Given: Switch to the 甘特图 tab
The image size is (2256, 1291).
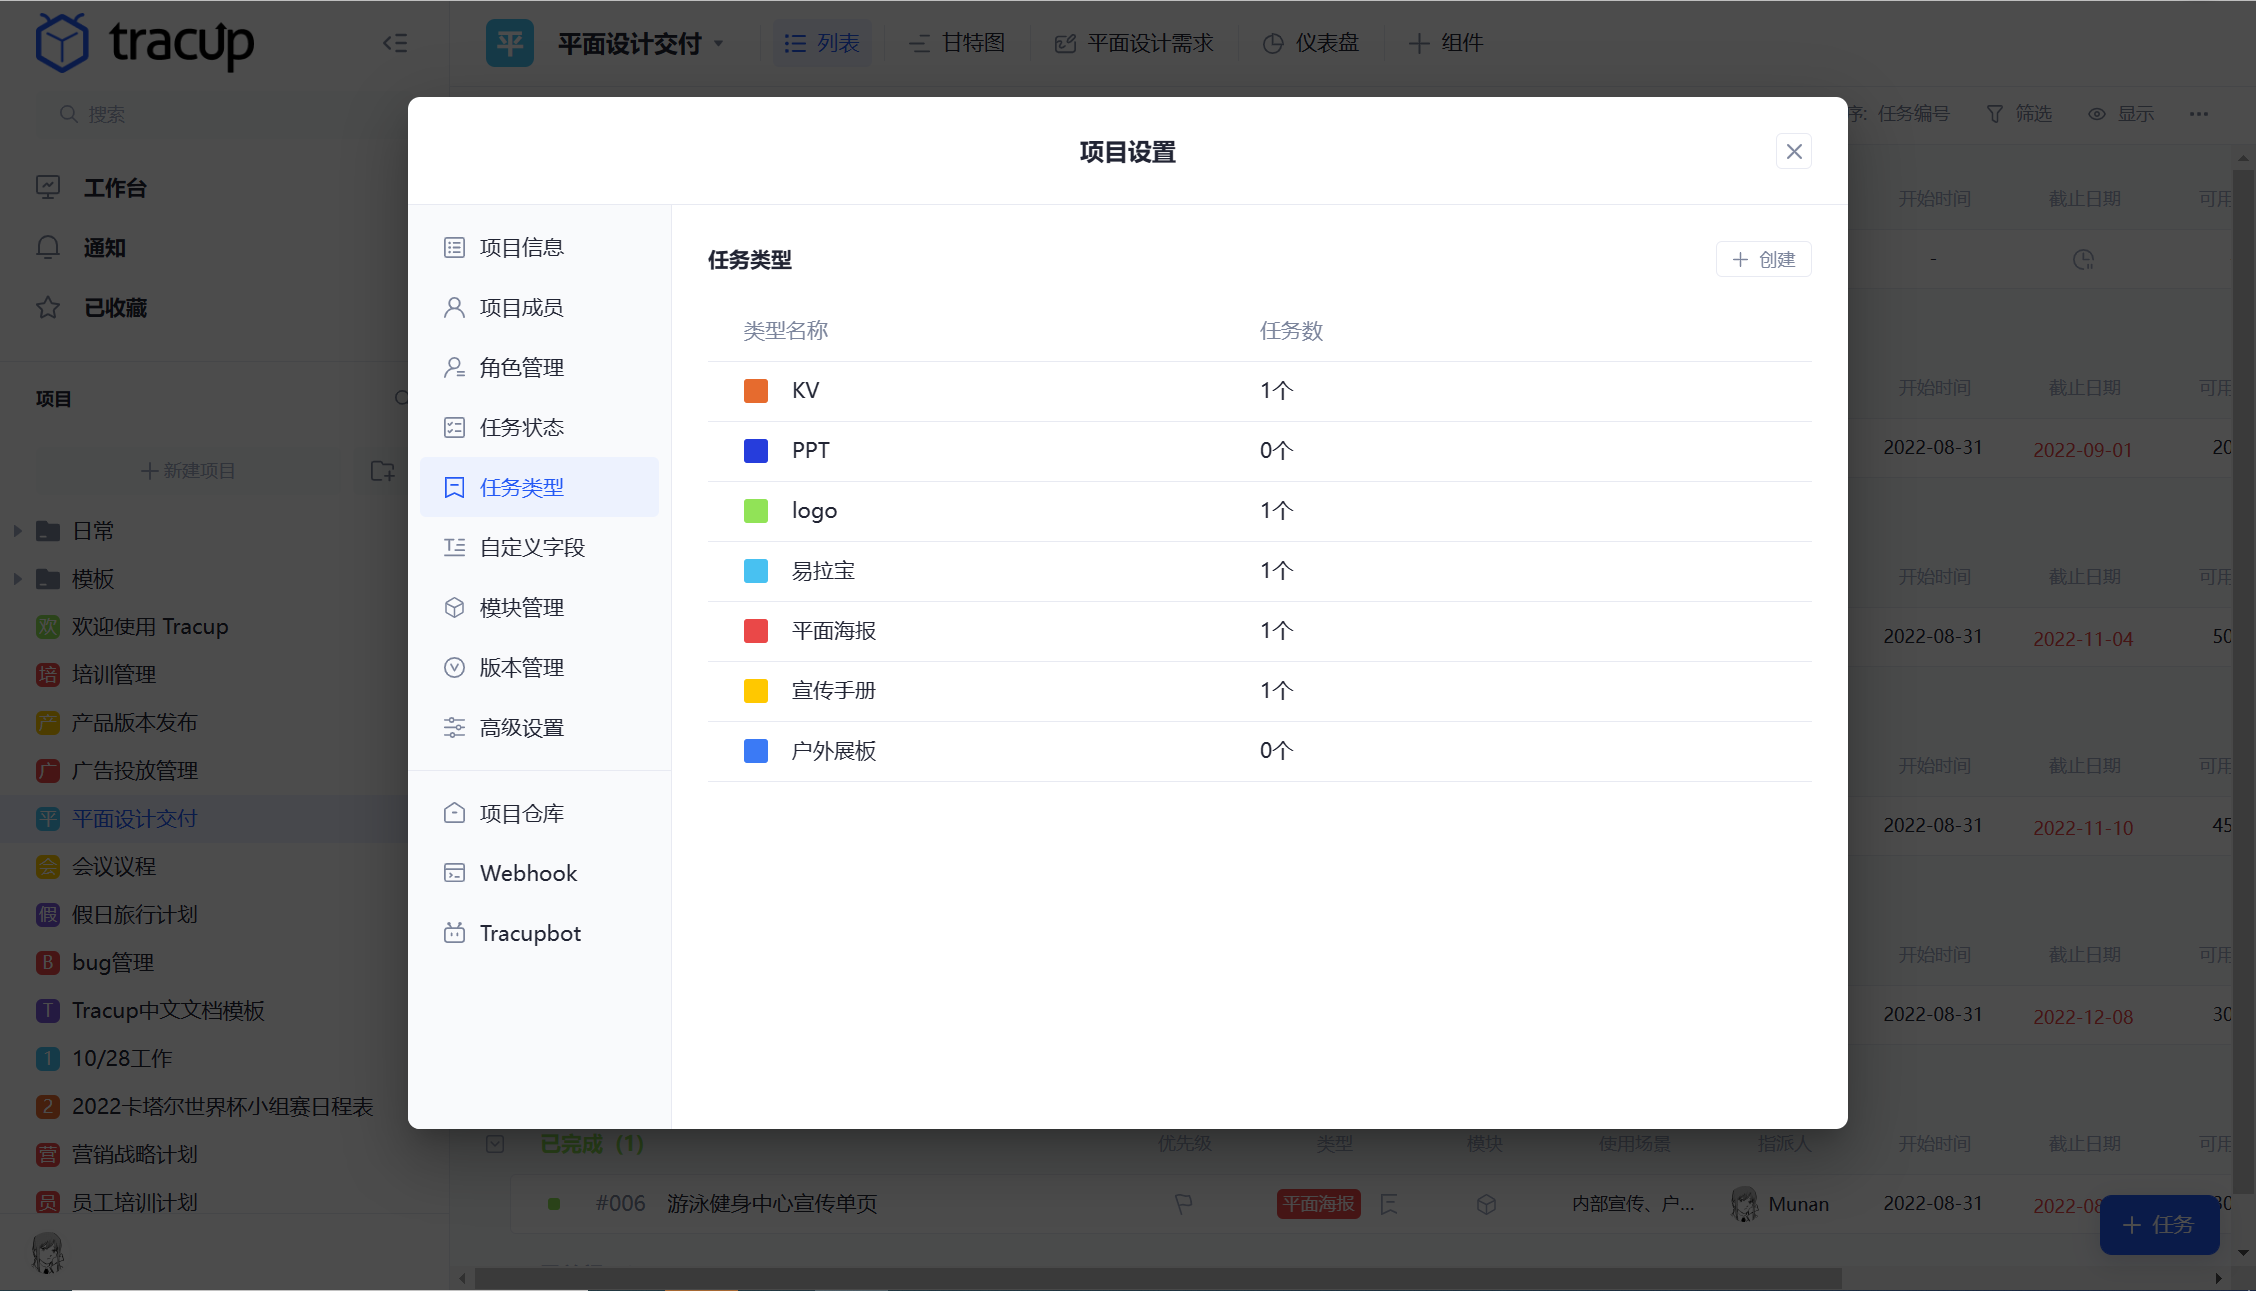Looking at the screenshot, I should pyautogui.click(x=957, y=43).
